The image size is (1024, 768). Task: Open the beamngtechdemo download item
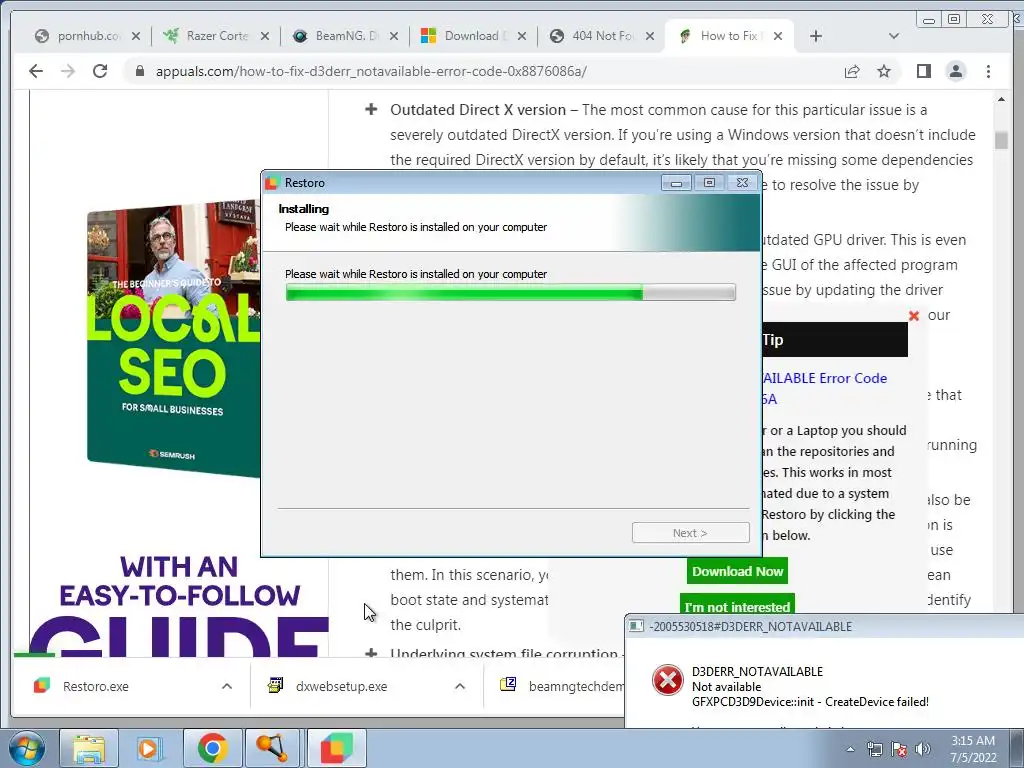click(562, 686)
